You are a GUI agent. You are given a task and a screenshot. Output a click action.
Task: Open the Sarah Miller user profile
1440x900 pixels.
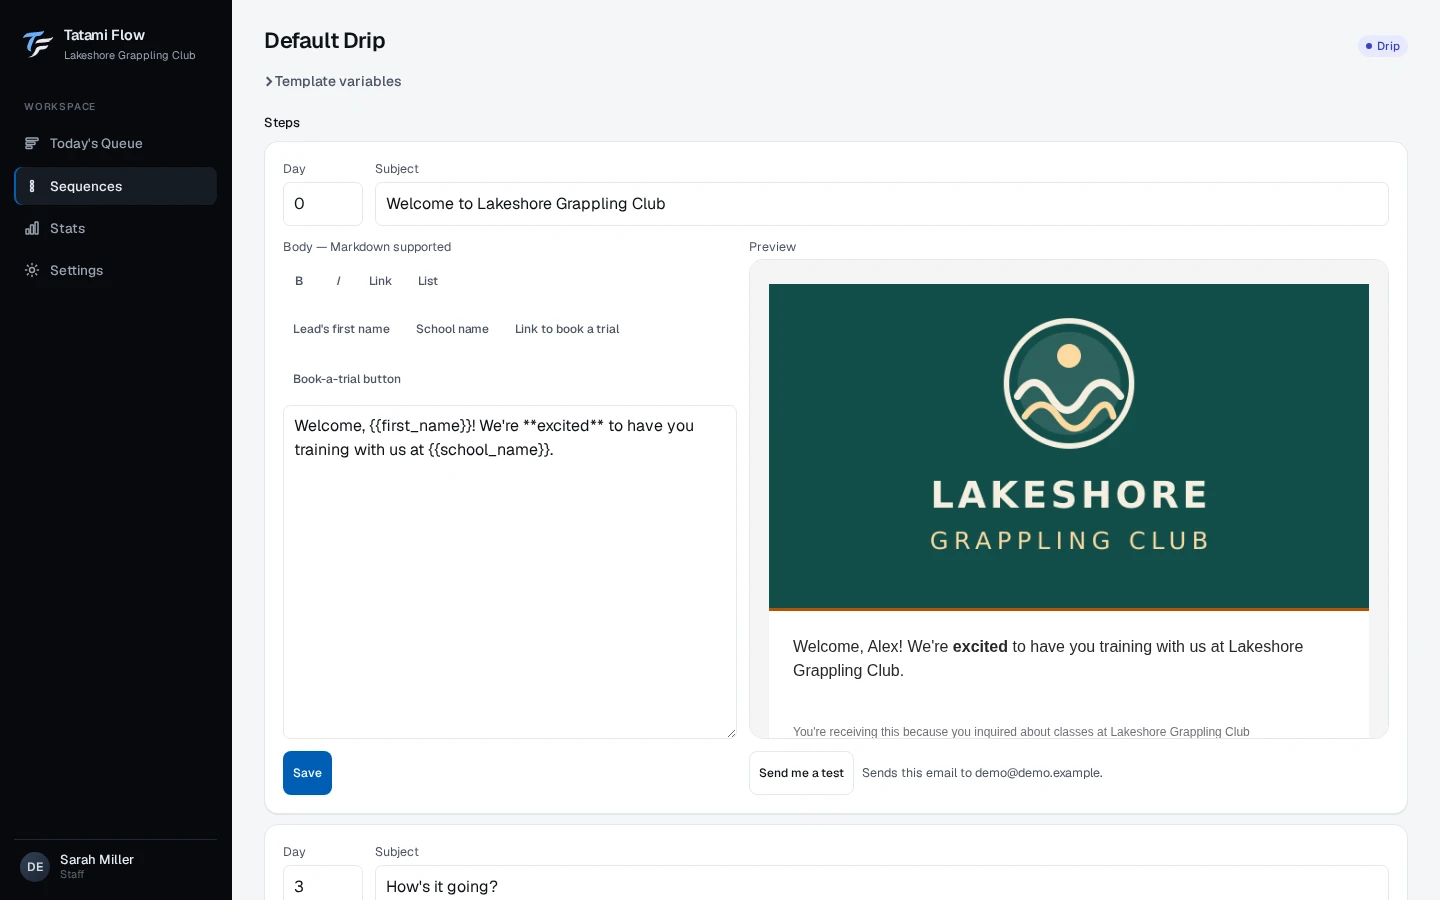click(115, 867)
